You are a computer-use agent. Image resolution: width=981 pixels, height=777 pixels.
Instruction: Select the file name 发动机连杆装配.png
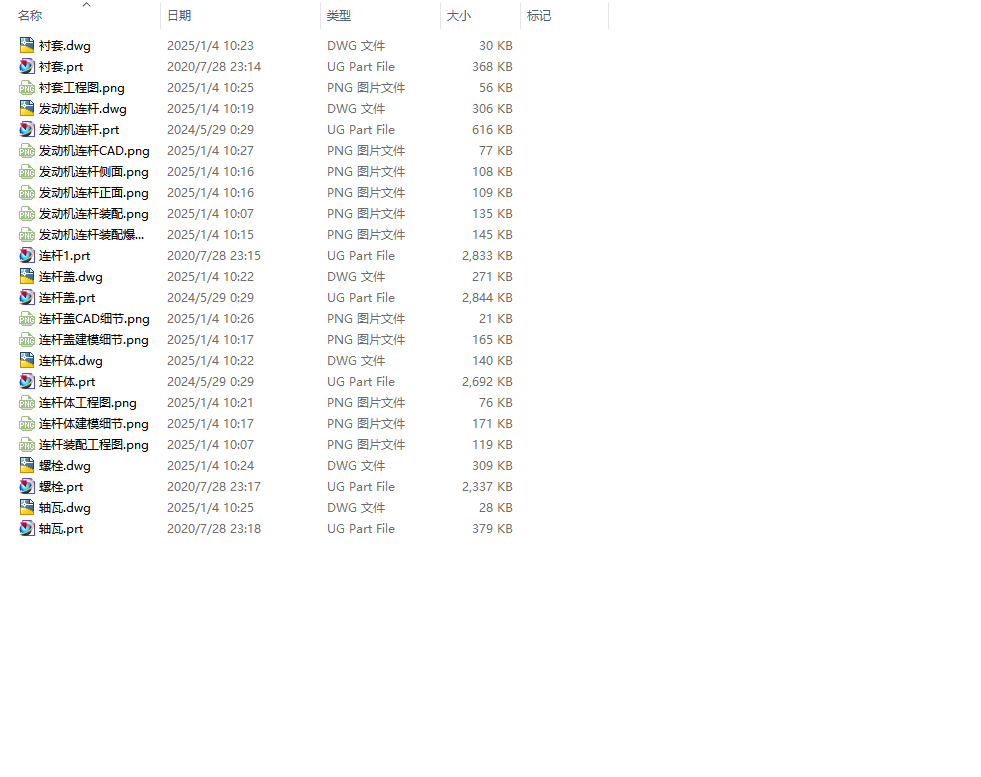point(94,214)
